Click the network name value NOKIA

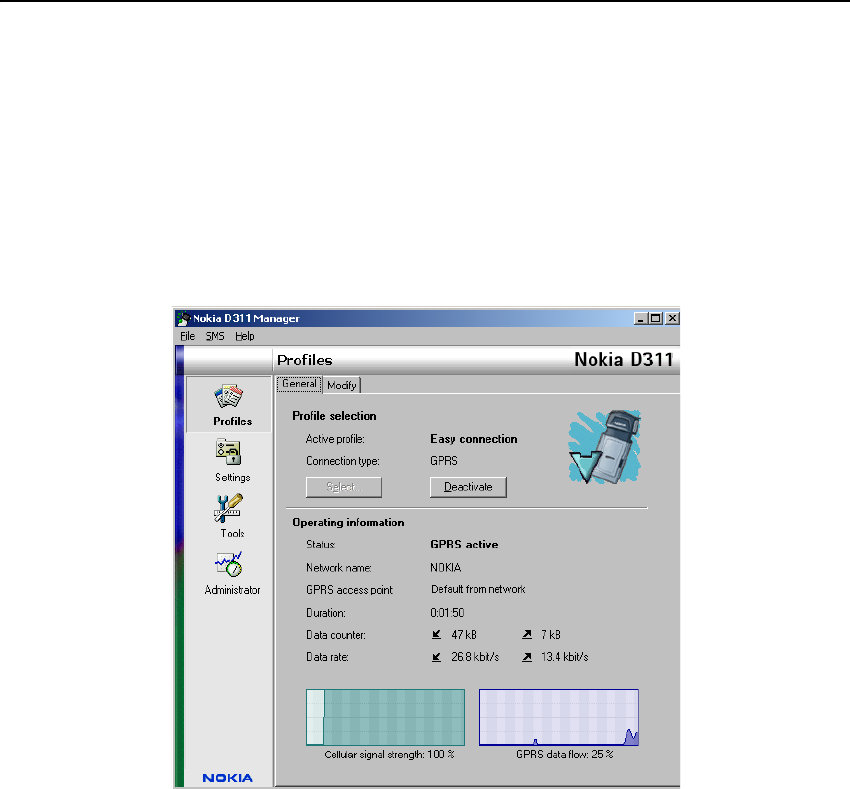click(446, 568)
